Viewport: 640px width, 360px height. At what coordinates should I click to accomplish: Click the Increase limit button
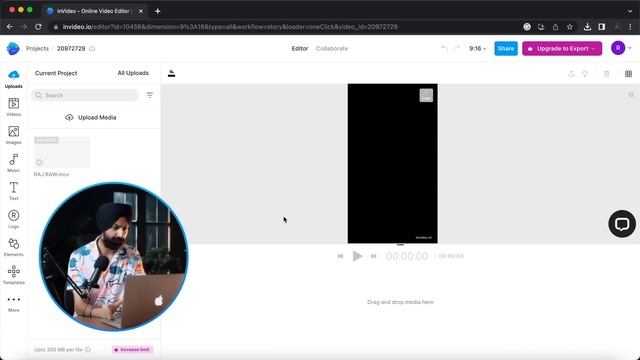coord(132,350)
